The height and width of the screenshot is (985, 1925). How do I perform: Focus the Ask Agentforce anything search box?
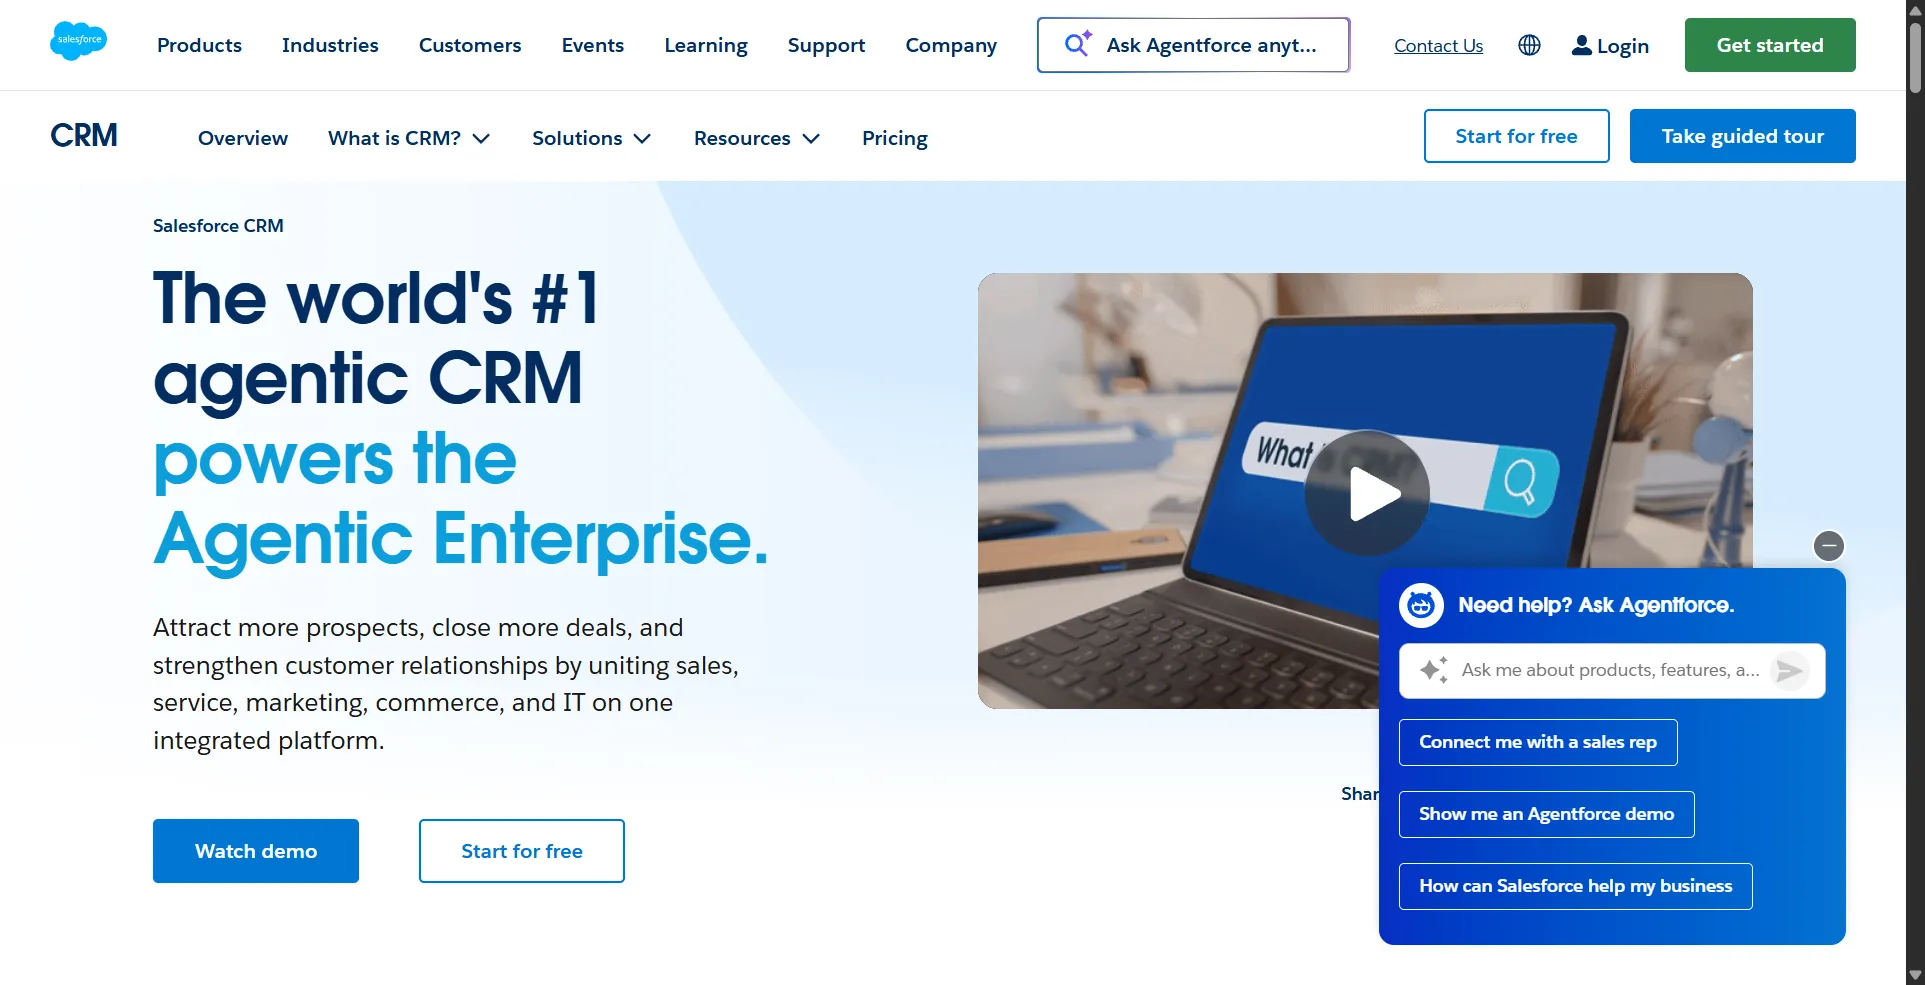pos(1193,45)
